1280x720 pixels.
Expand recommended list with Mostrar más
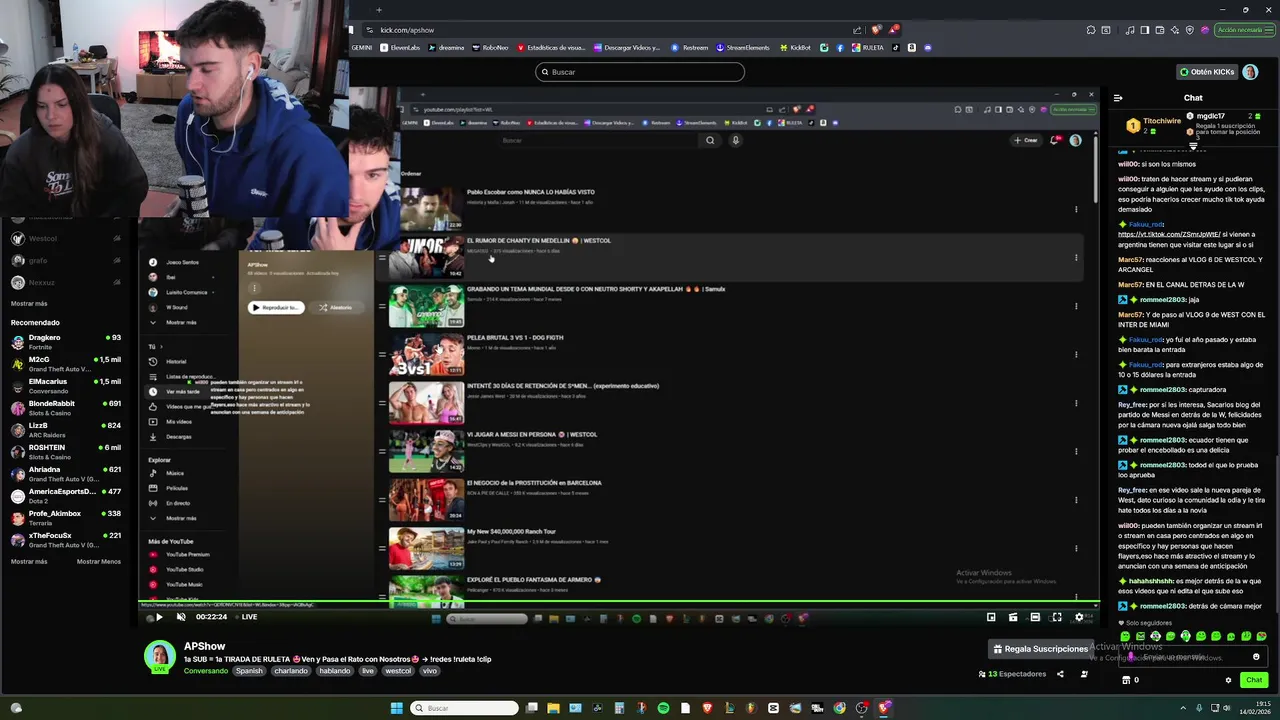[29, 561]
